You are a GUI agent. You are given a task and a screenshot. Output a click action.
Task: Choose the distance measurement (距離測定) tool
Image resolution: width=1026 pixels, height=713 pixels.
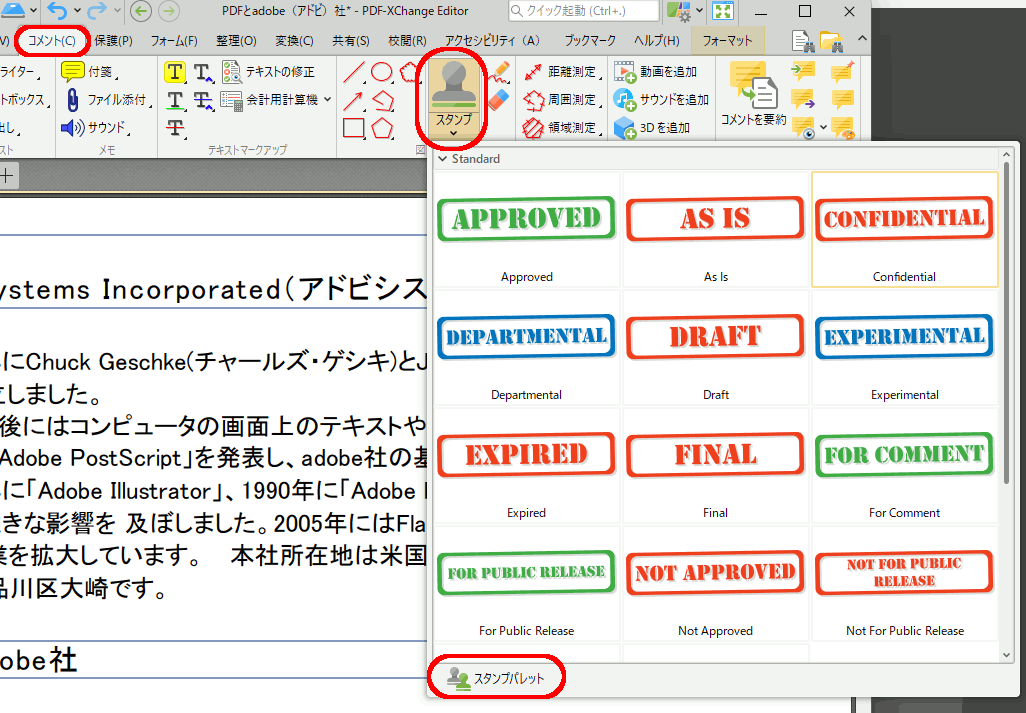click(x=561, y=71)
